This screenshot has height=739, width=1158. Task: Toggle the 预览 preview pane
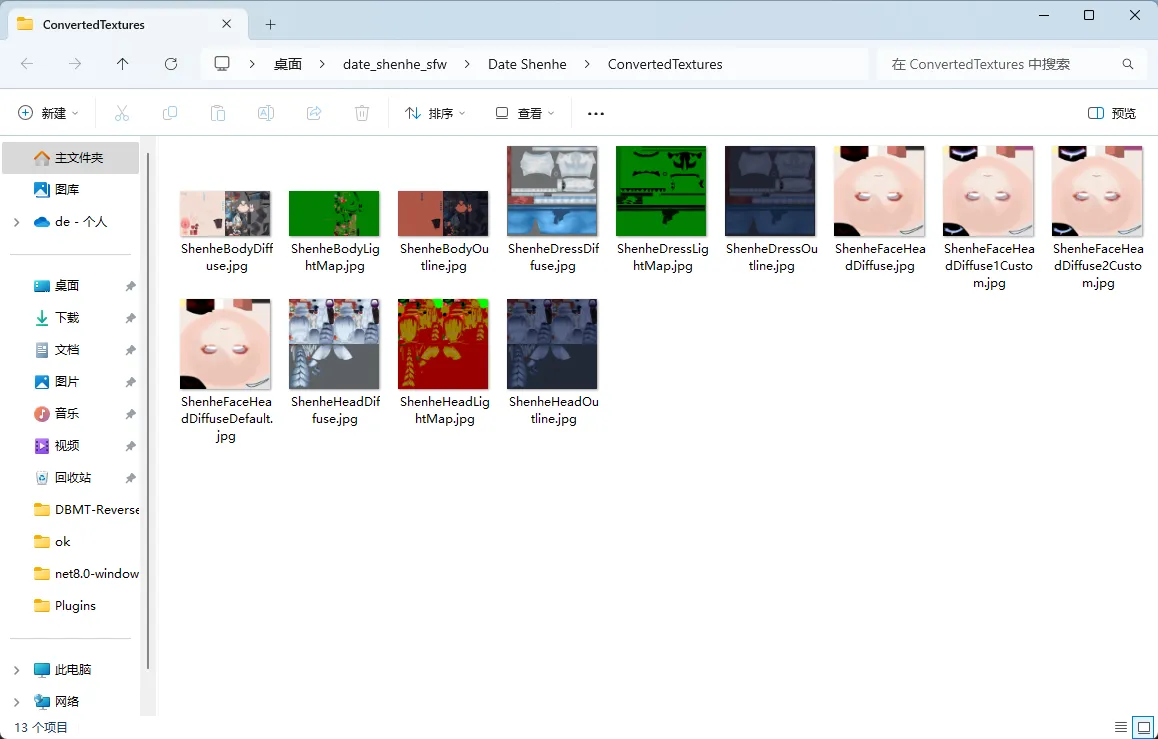pyautogui.click(x=1112, y=113)
